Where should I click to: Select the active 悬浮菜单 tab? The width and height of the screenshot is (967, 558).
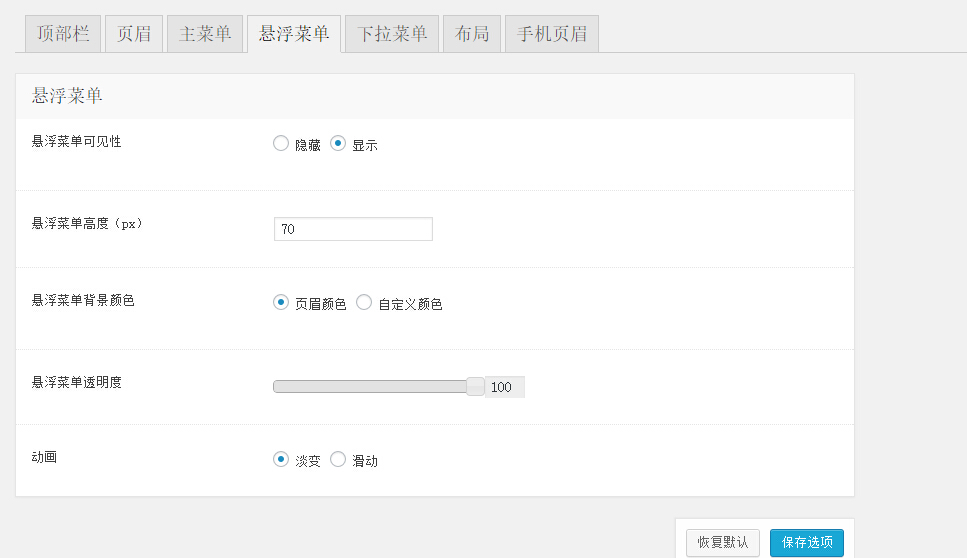[x=294, y=34]
